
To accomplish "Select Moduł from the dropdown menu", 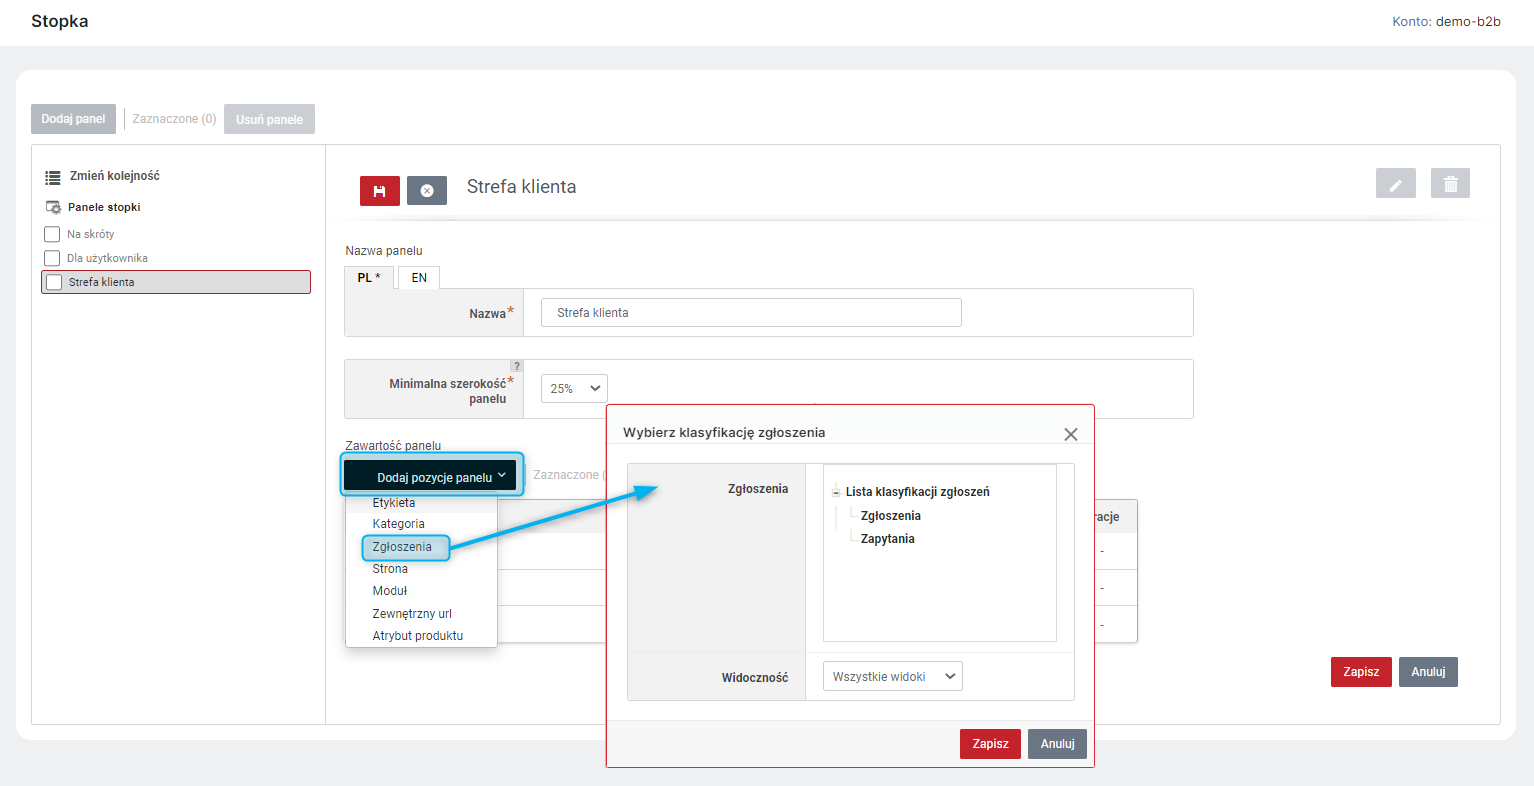I will [x=390, y=591].
